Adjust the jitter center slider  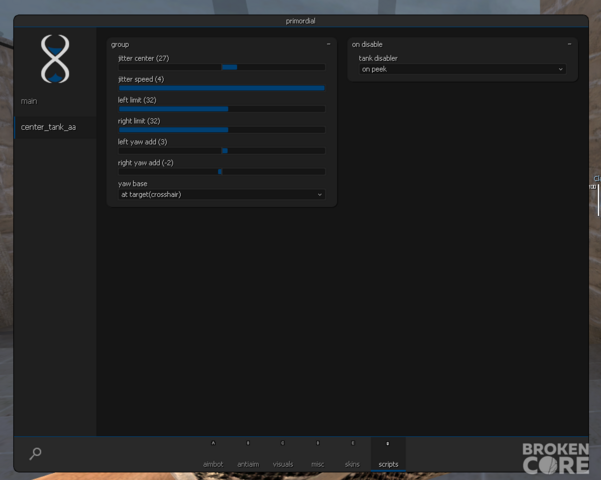point(222,67)
